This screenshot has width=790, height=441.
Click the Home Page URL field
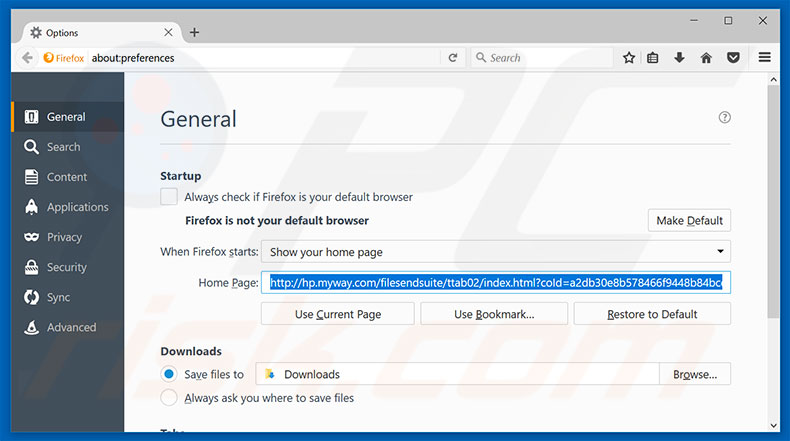[496, 283]
